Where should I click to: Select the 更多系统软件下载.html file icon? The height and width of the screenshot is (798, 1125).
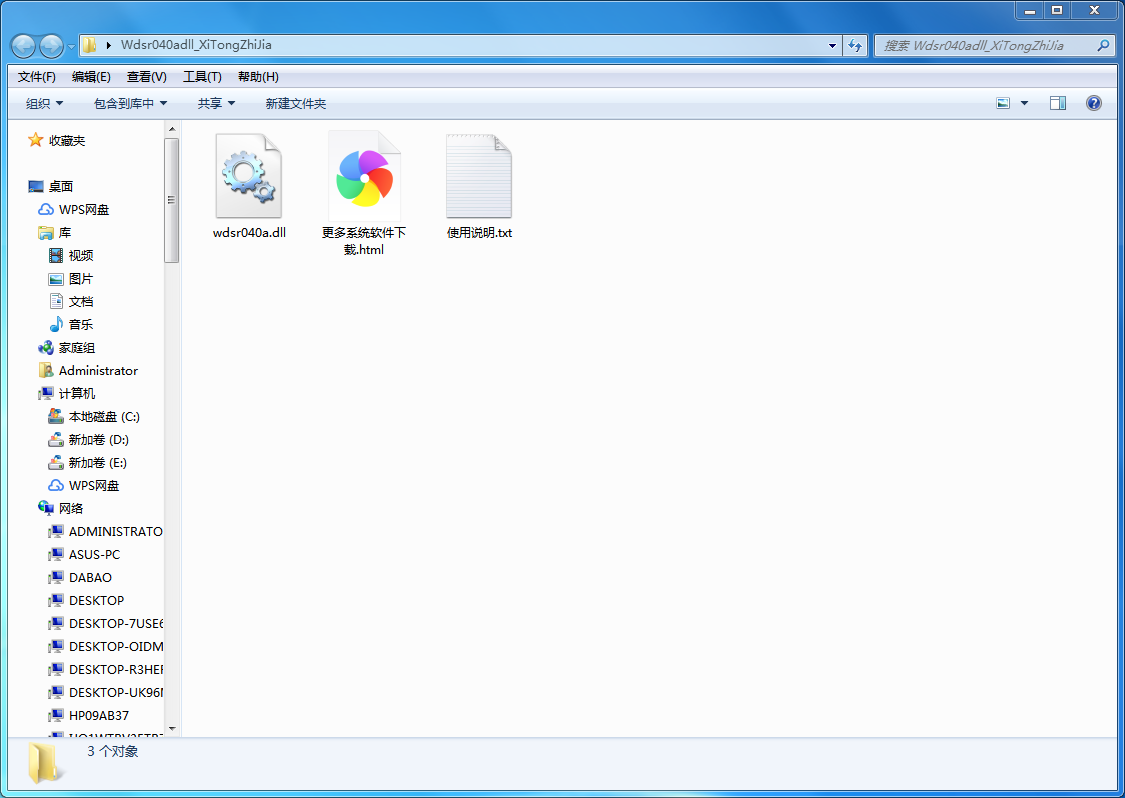(x=364, y=176)
